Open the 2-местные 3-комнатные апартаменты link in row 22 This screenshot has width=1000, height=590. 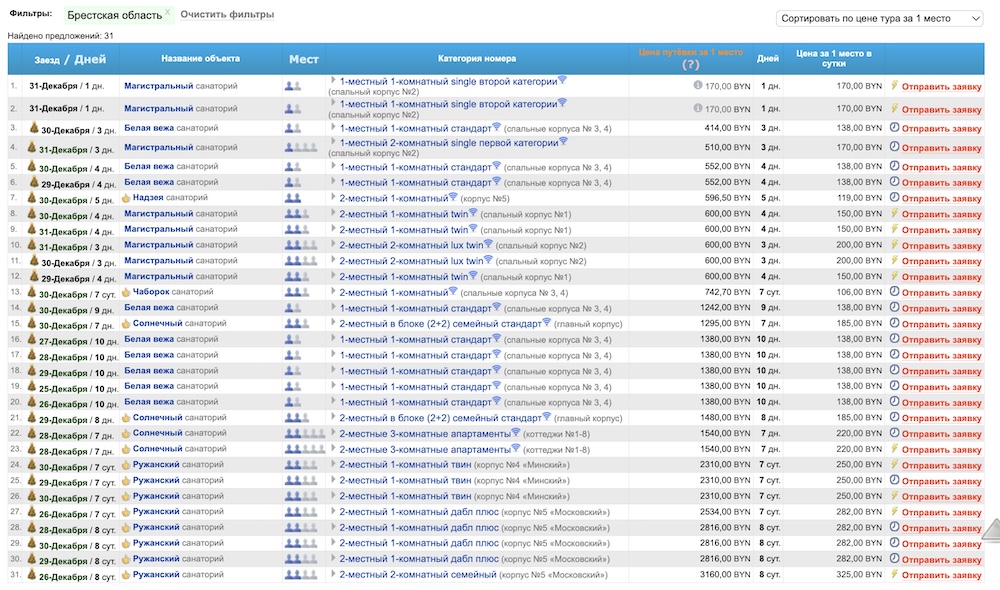pyautogui.click(x=425, y=433)
